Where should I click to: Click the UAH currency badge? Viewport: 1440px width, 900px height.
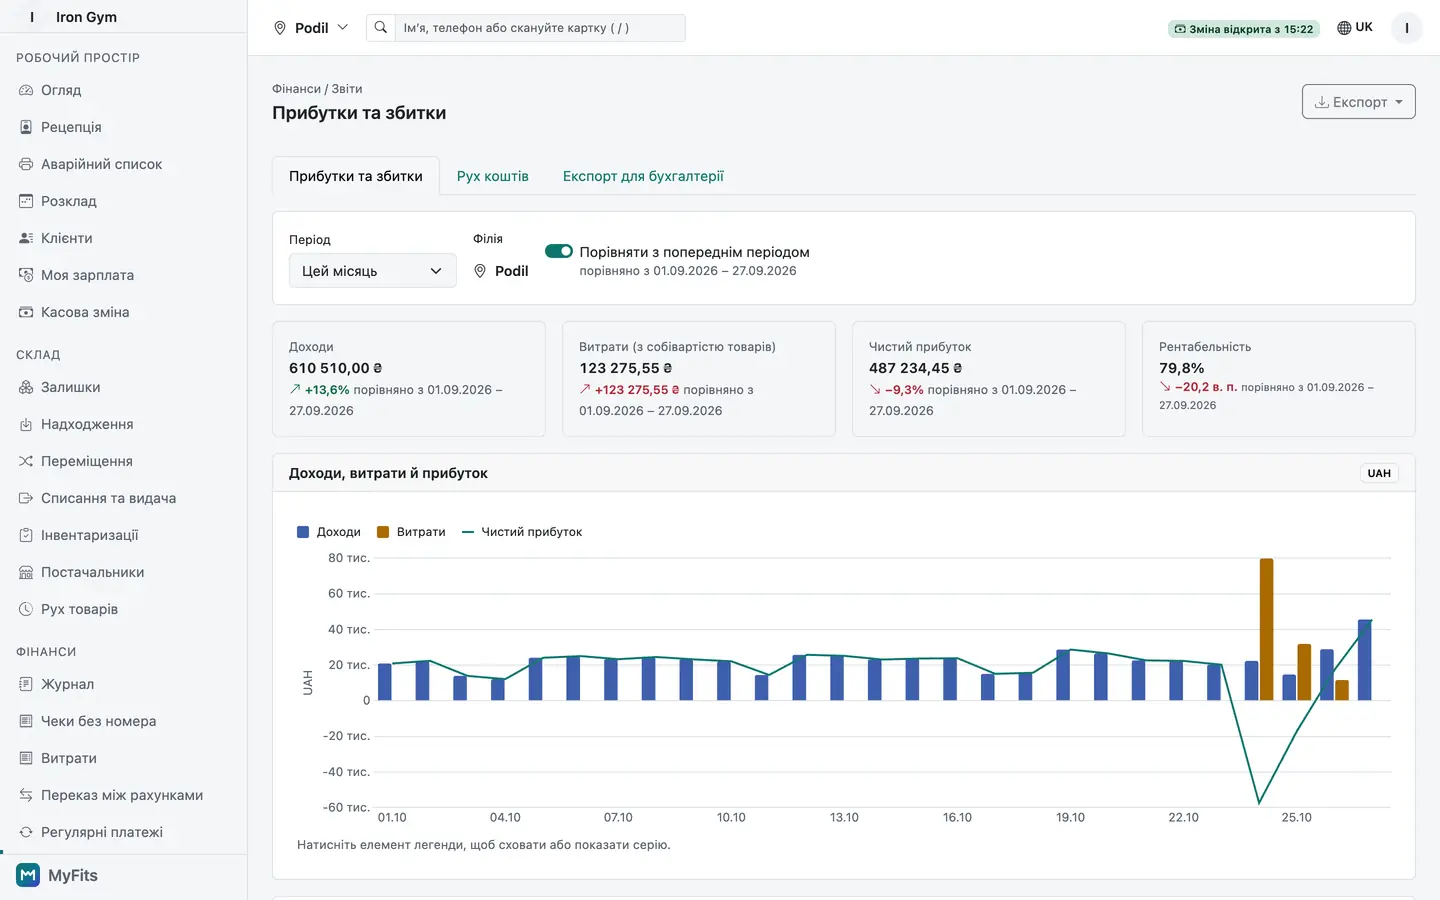point(1379,473)
